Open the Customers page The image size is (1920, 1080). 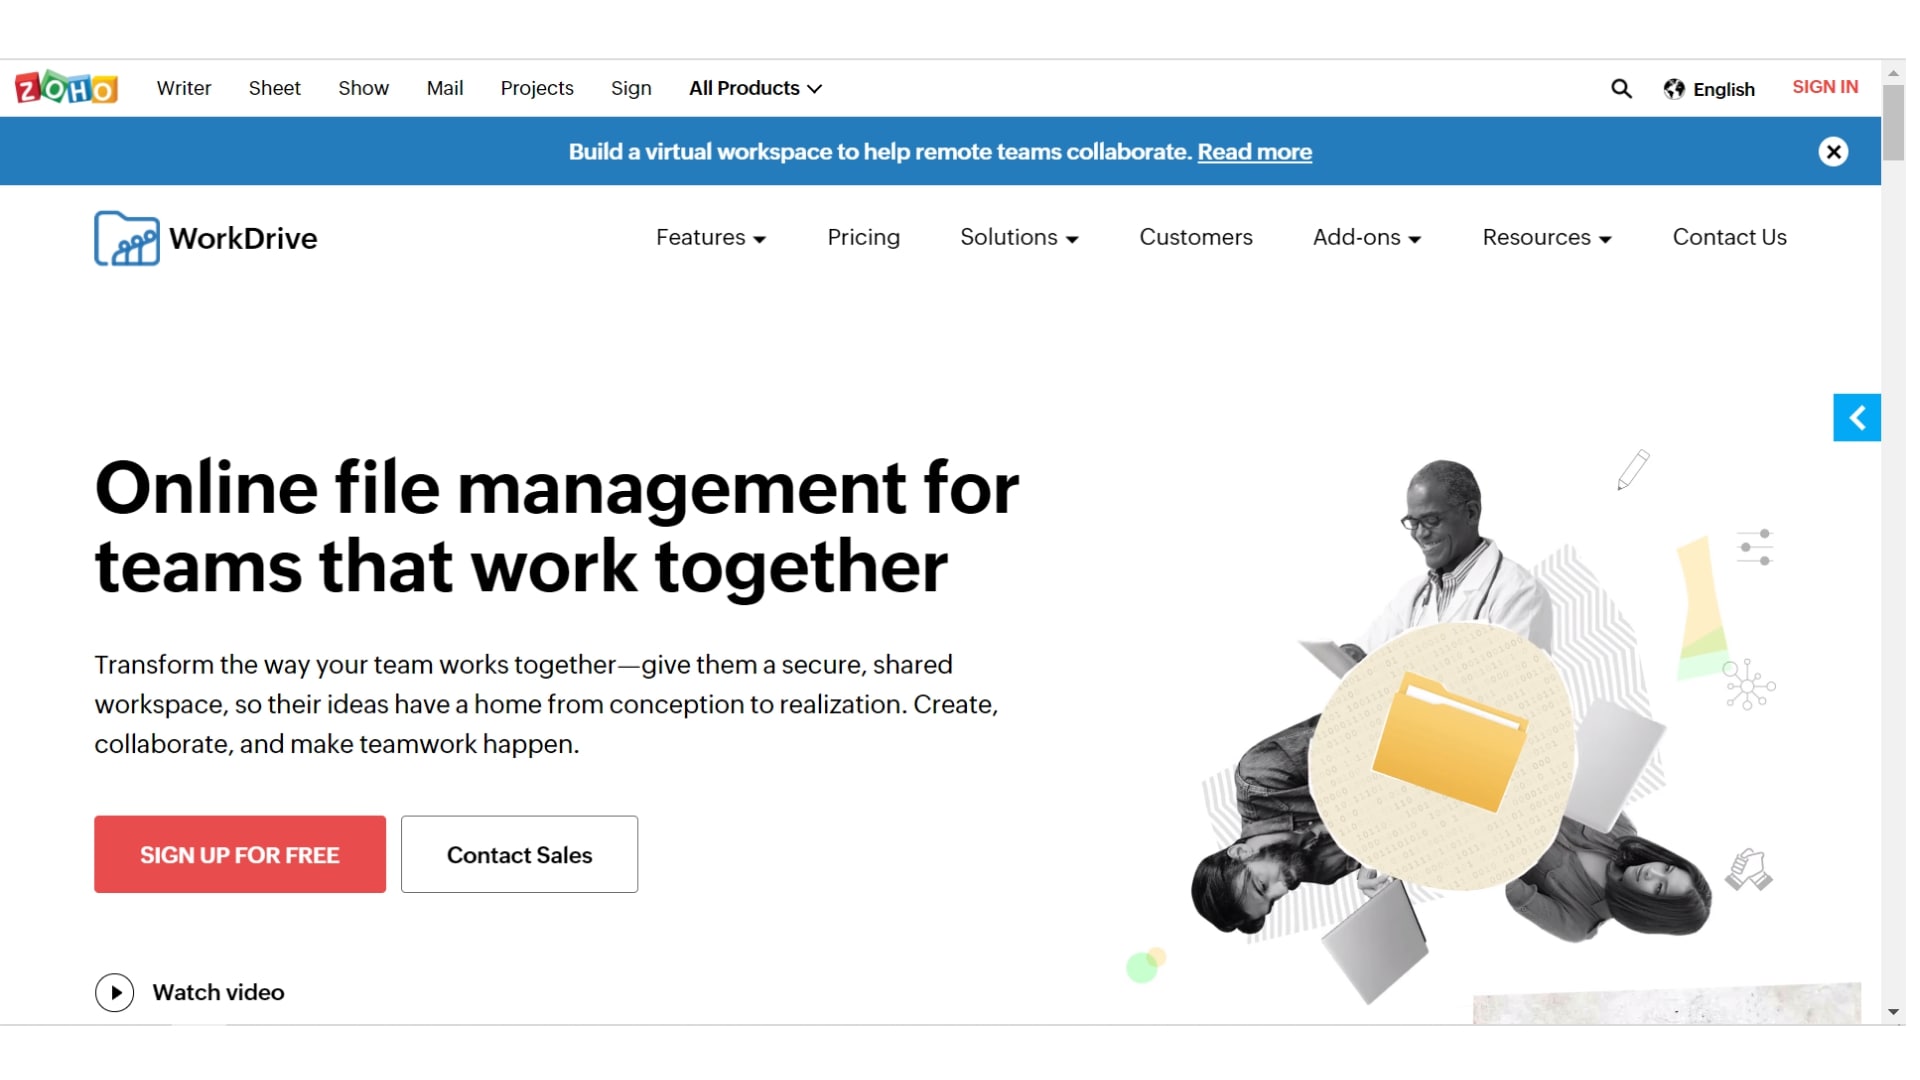[1196, 238]
